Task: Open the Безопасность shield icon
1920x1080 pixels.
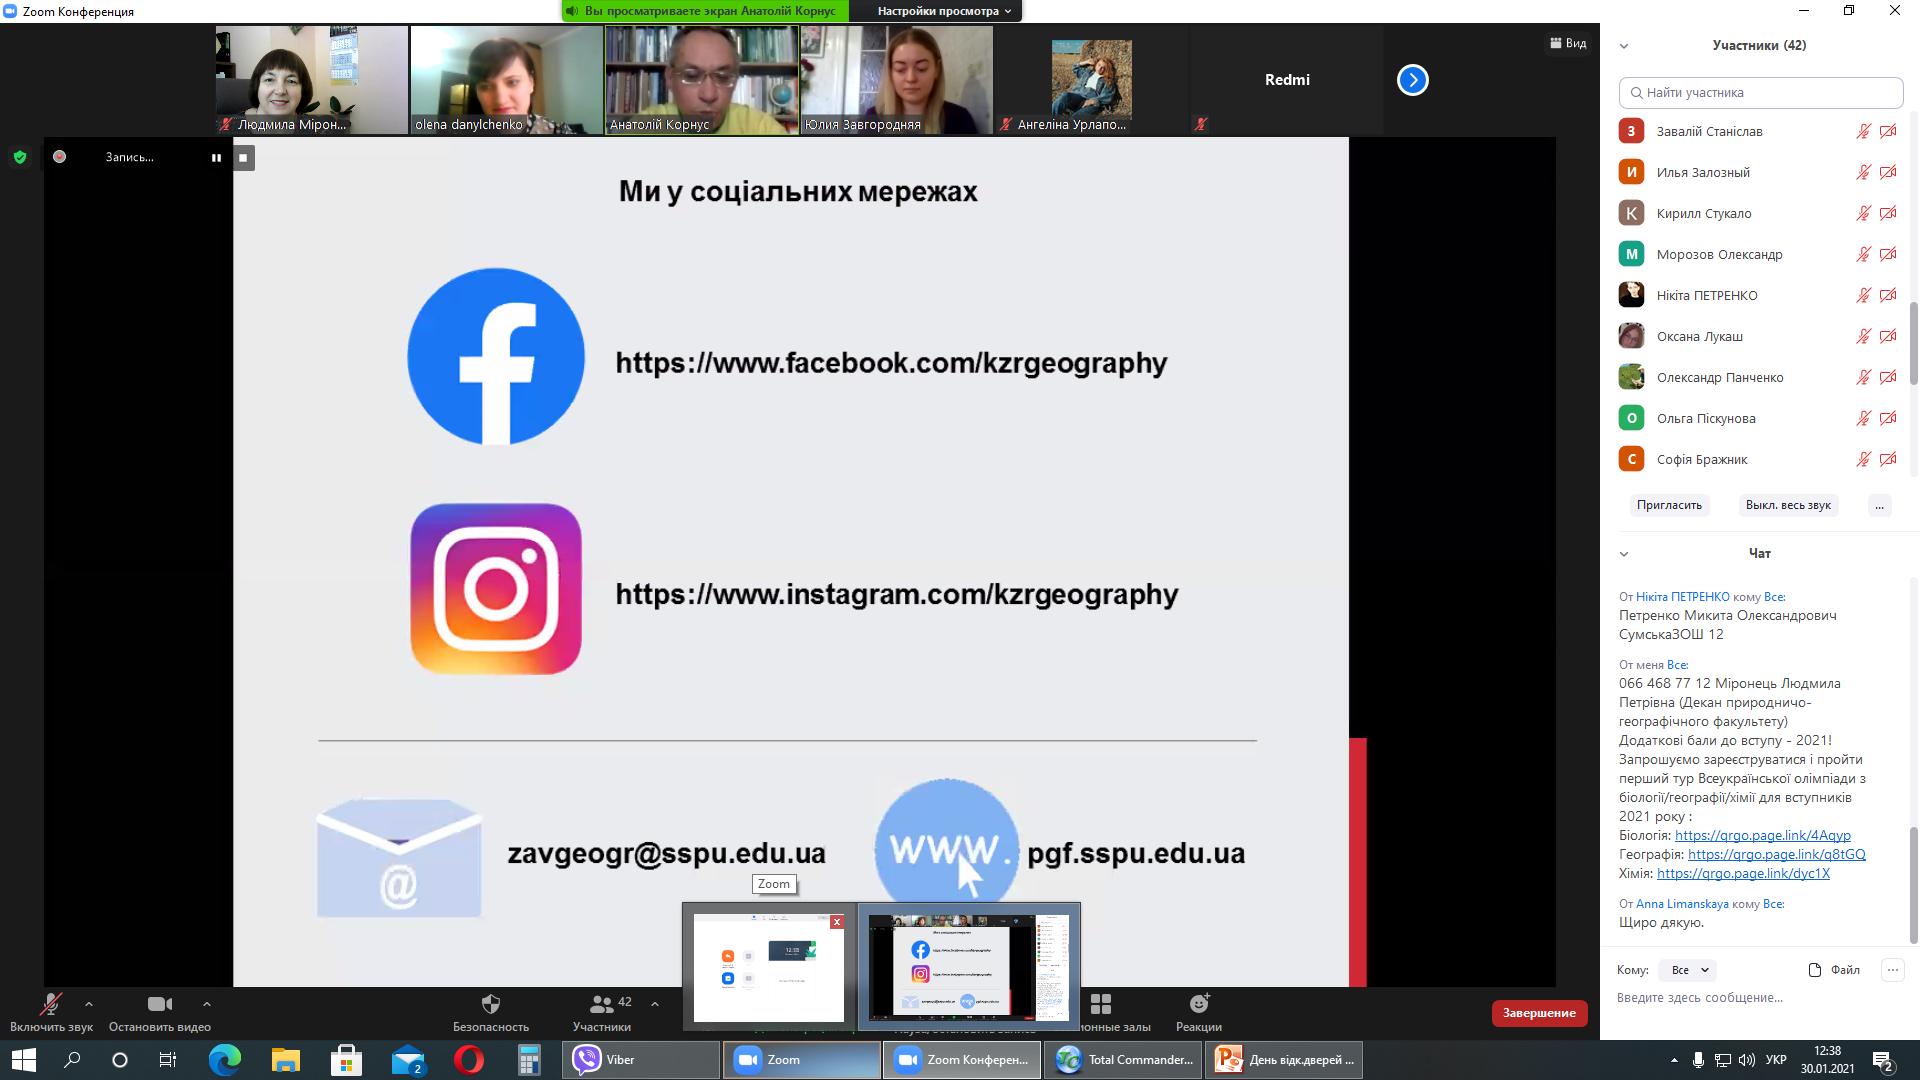Action: click(x=491, y=1003)
